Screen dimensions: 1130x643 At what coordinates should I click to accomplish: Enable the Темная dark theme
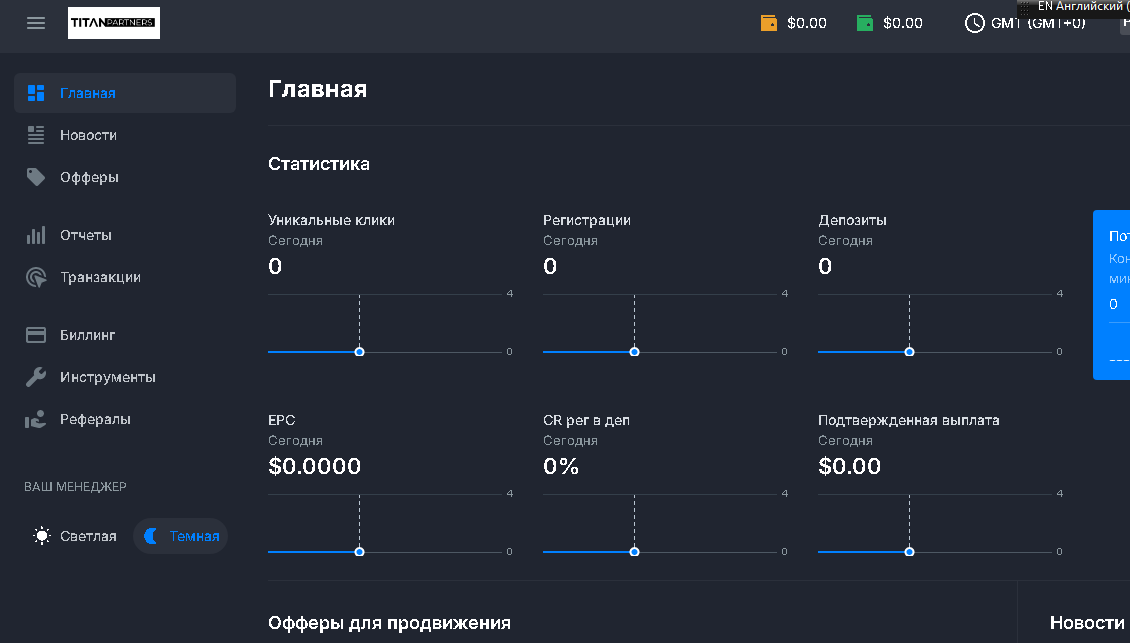coord(181,536)
